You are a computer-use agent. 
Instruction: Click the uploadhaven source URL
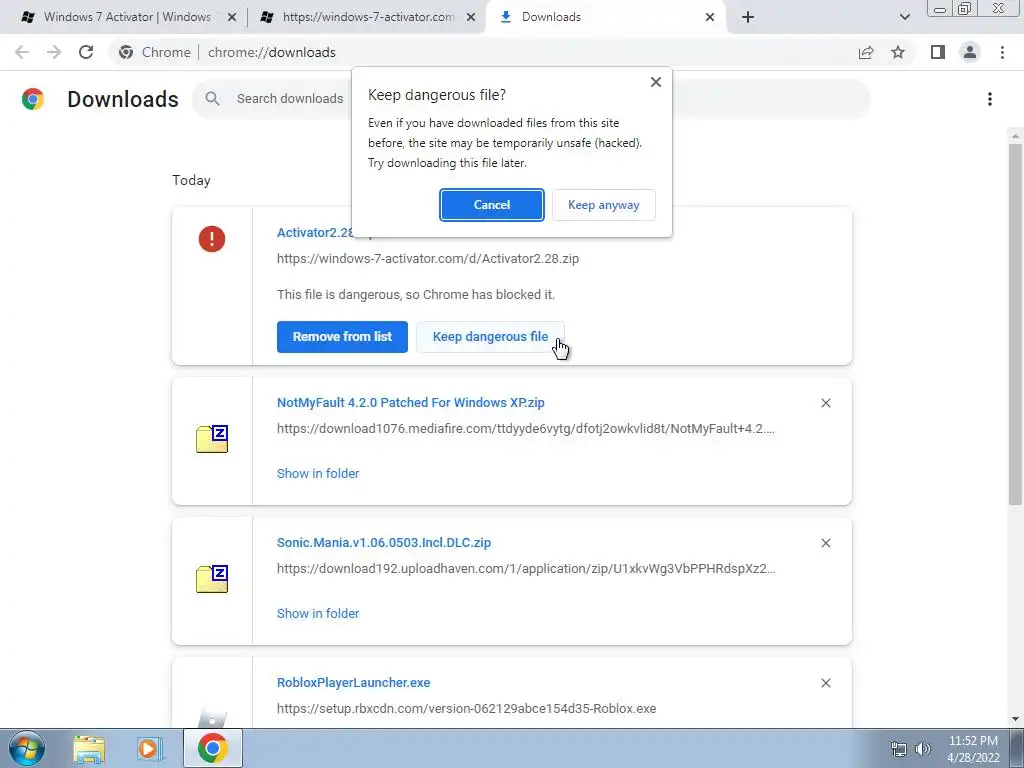[526, 569]
